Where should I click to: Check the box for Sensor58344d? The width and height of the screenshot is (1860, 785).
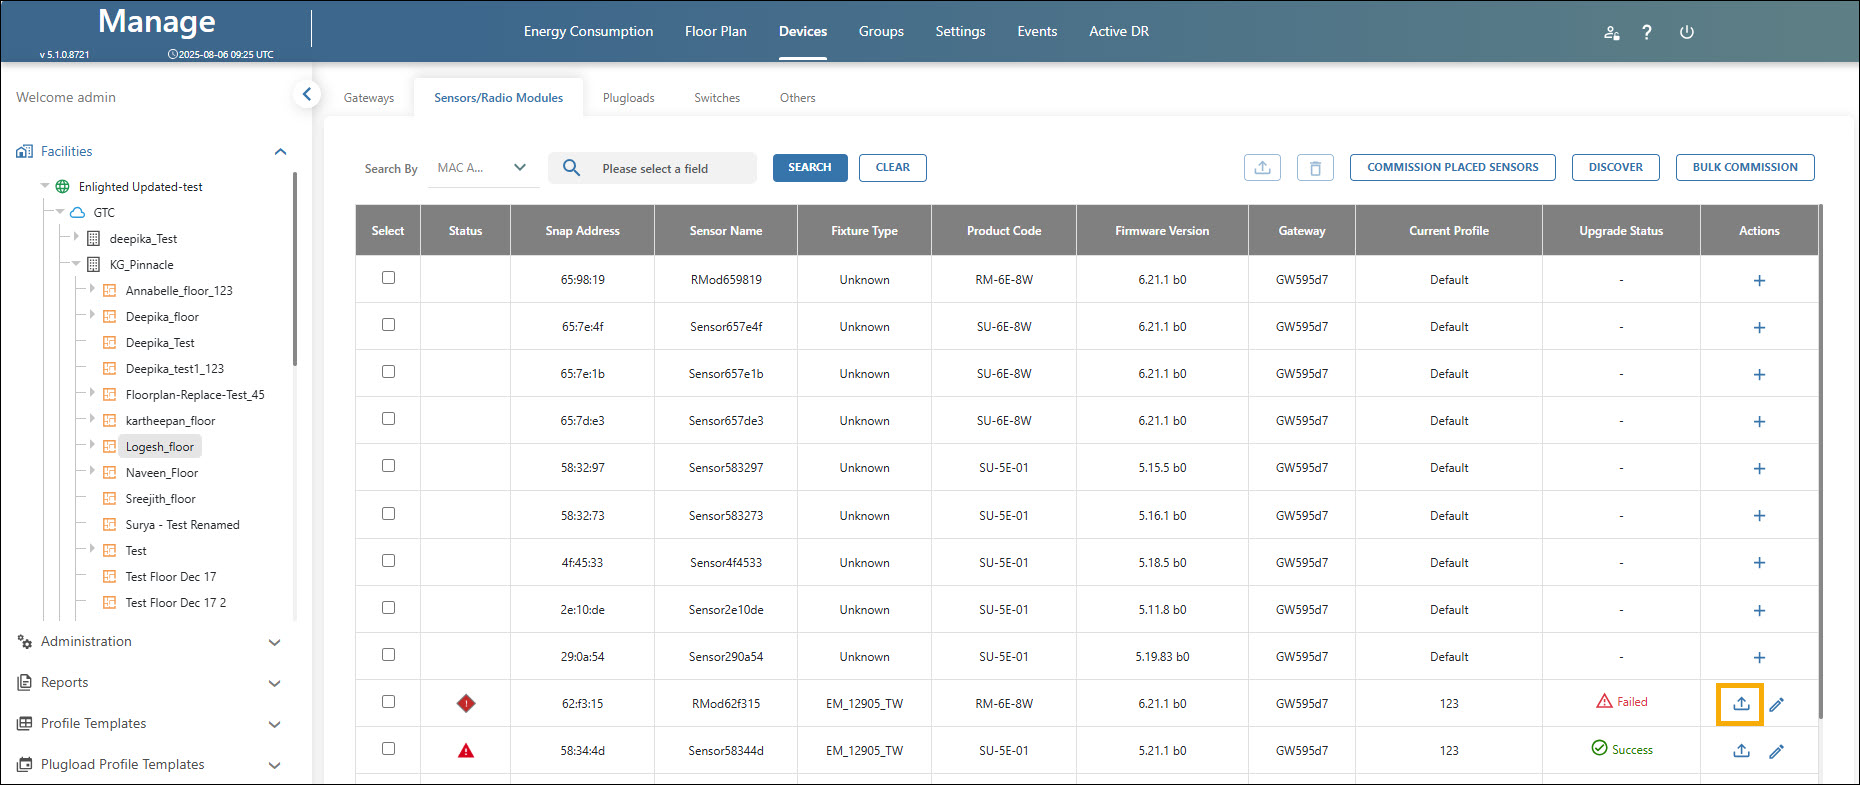(x=388, y=749)
